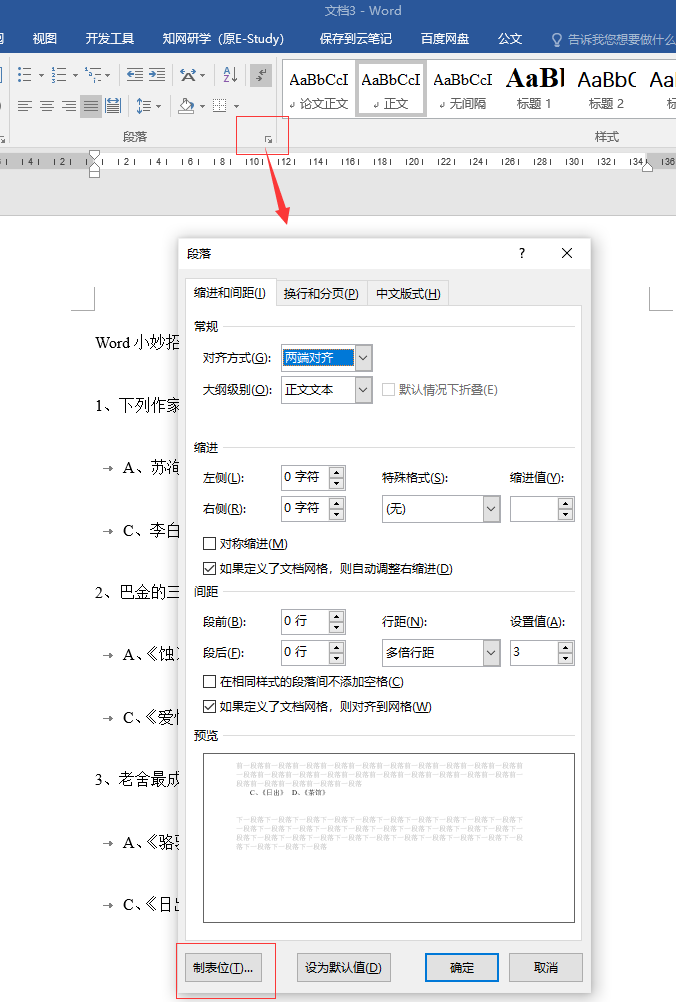Open the 保存到云笔记 ribbon tab

tap(355, 39)
